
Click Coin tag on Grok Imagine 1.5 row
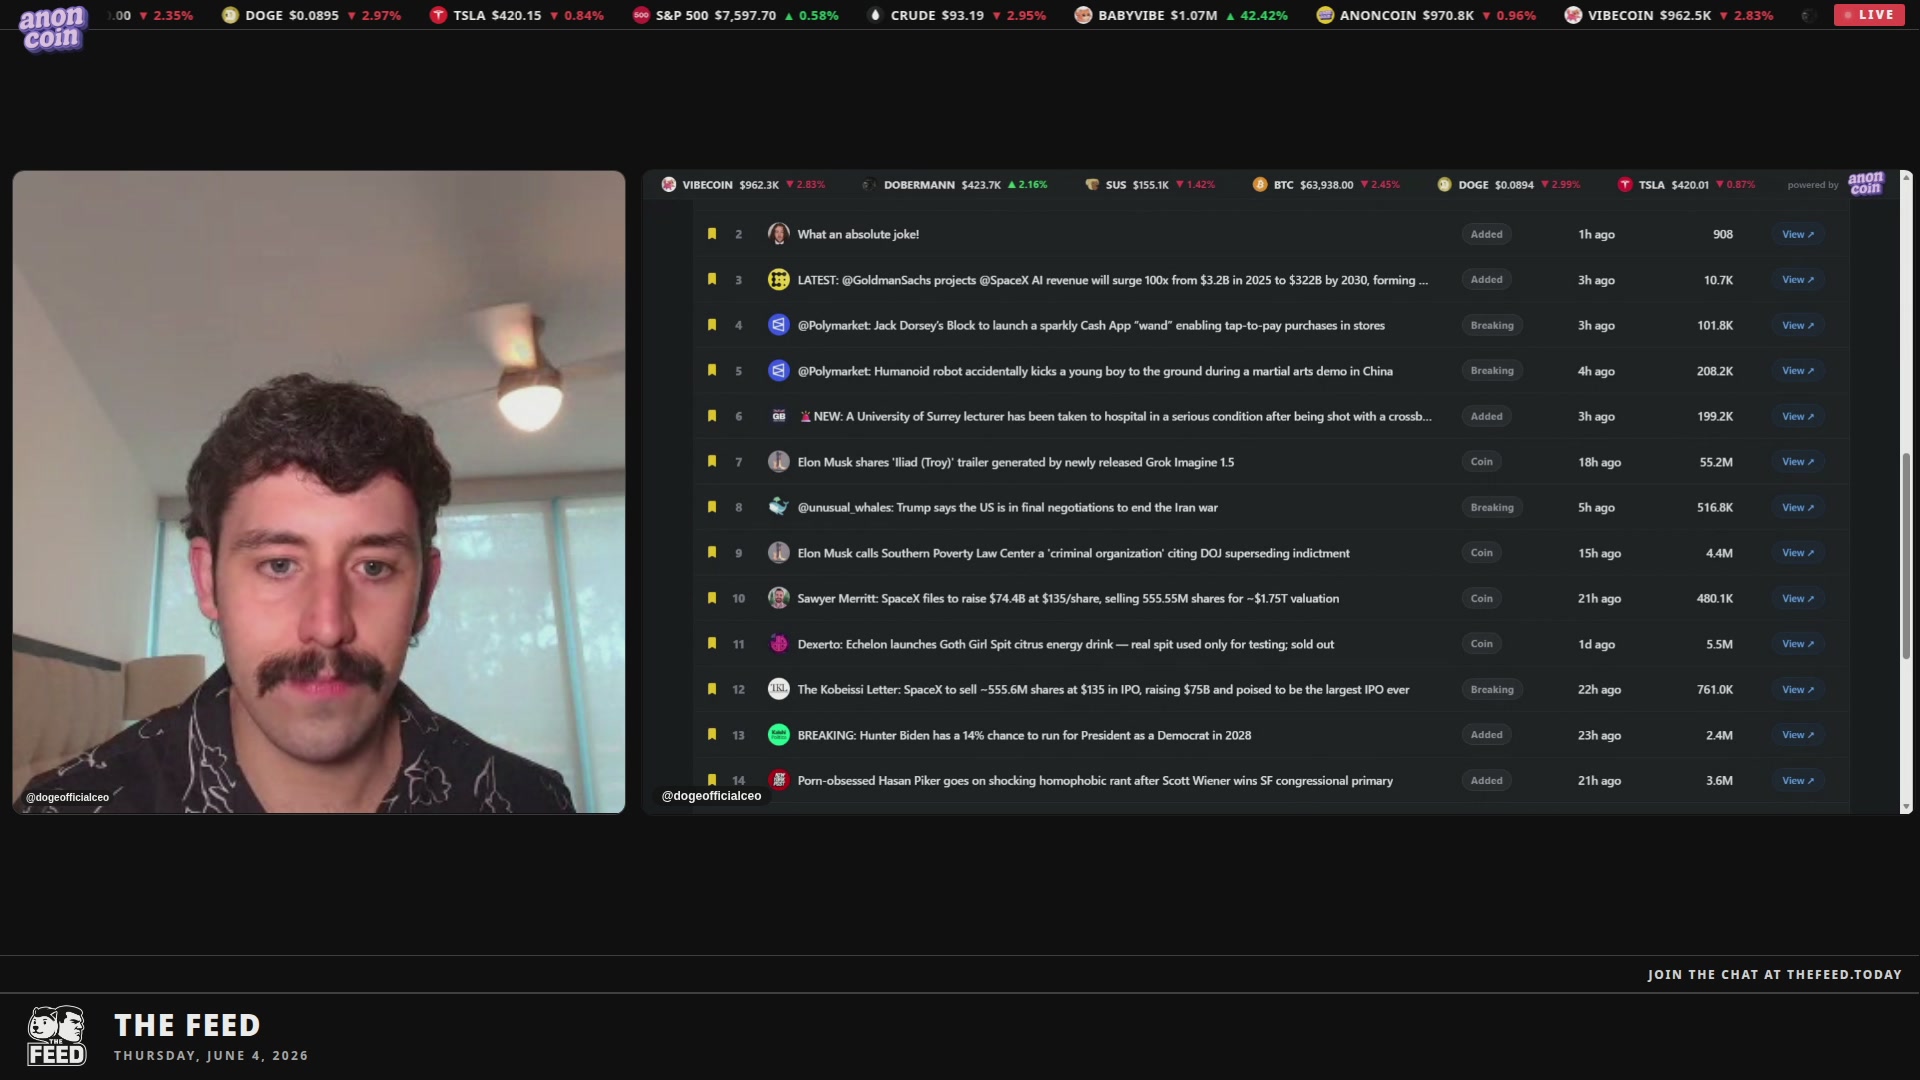[1481, 462]
